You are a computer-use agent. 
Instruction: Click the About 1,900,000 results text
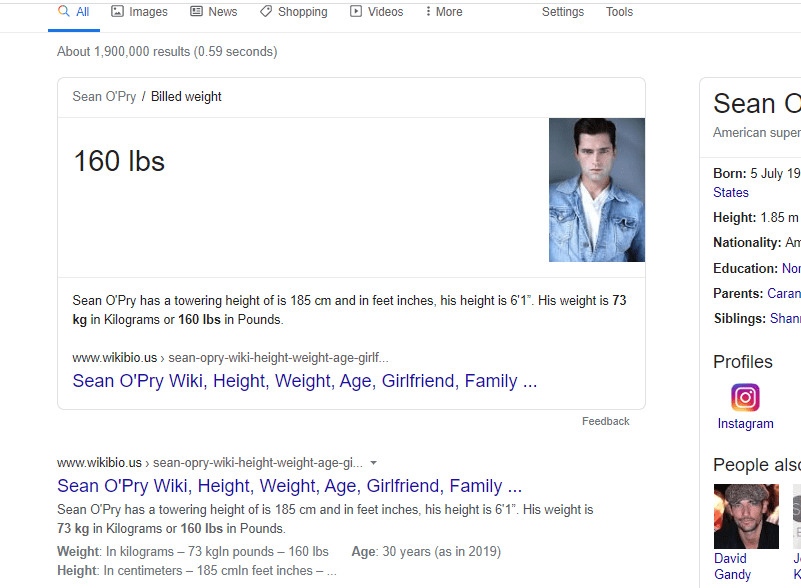click(167, 52)
